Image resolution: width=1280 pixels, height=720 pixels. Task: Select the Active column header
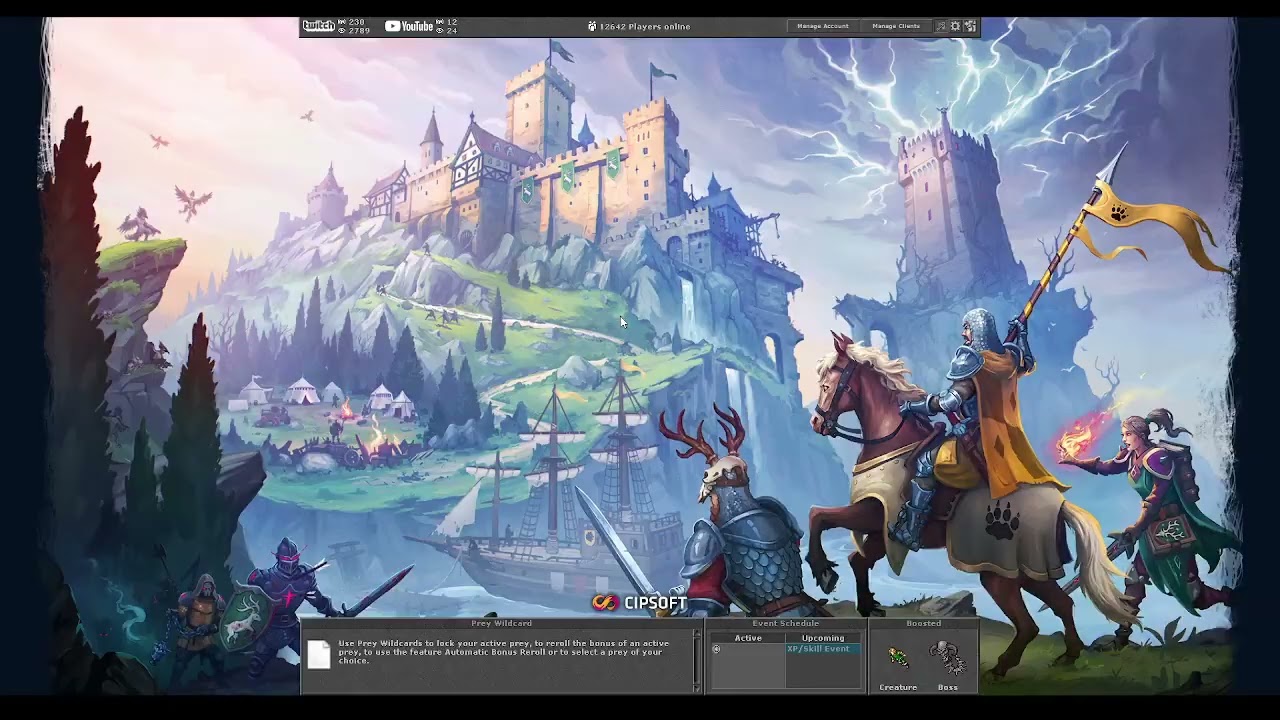point(748,638)
